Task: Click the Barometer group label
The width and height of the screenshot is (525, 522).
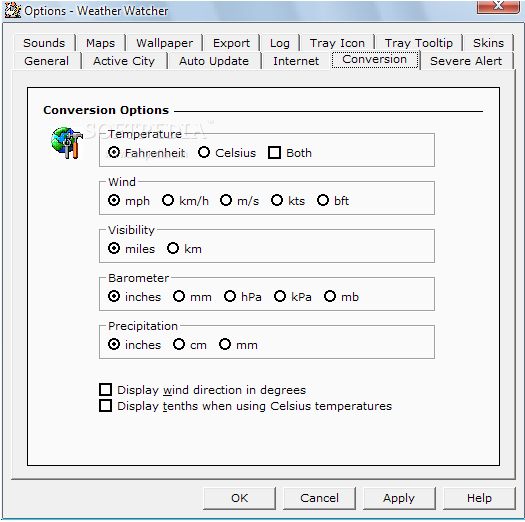Action: (139, 278)
